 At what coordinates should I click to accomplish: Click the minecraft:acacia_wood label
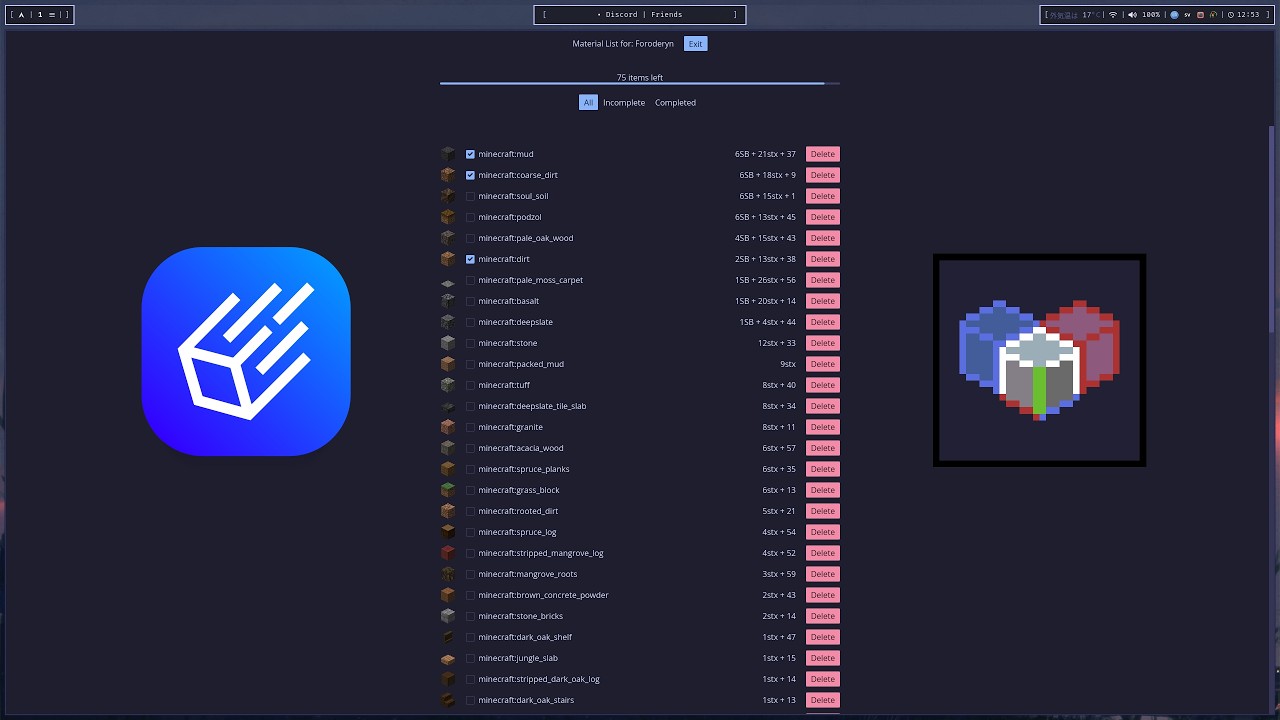[521, 448]
